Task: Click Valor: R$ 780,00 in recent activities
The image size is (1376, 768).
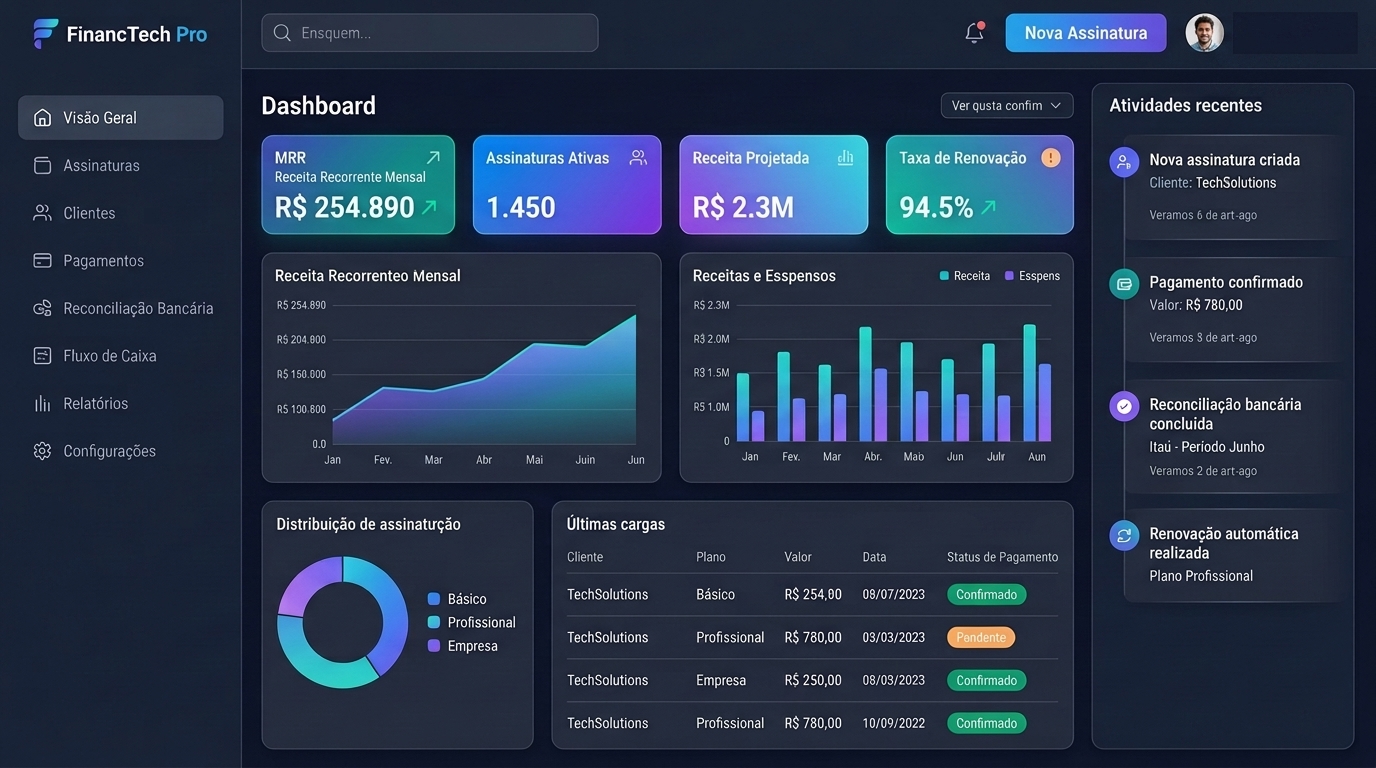Action: [1196, 305]
